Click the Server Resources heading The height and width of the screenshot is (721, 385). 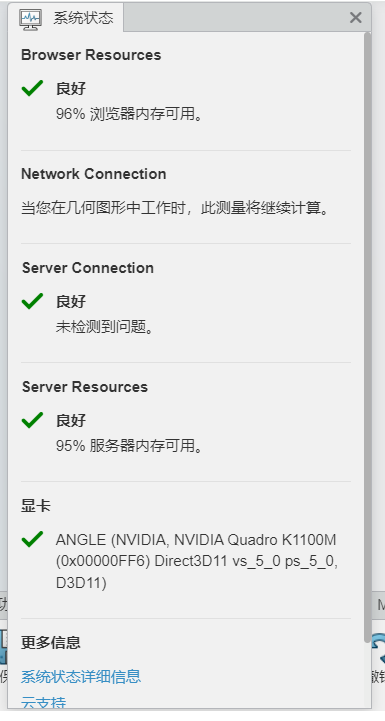(85, 387)
